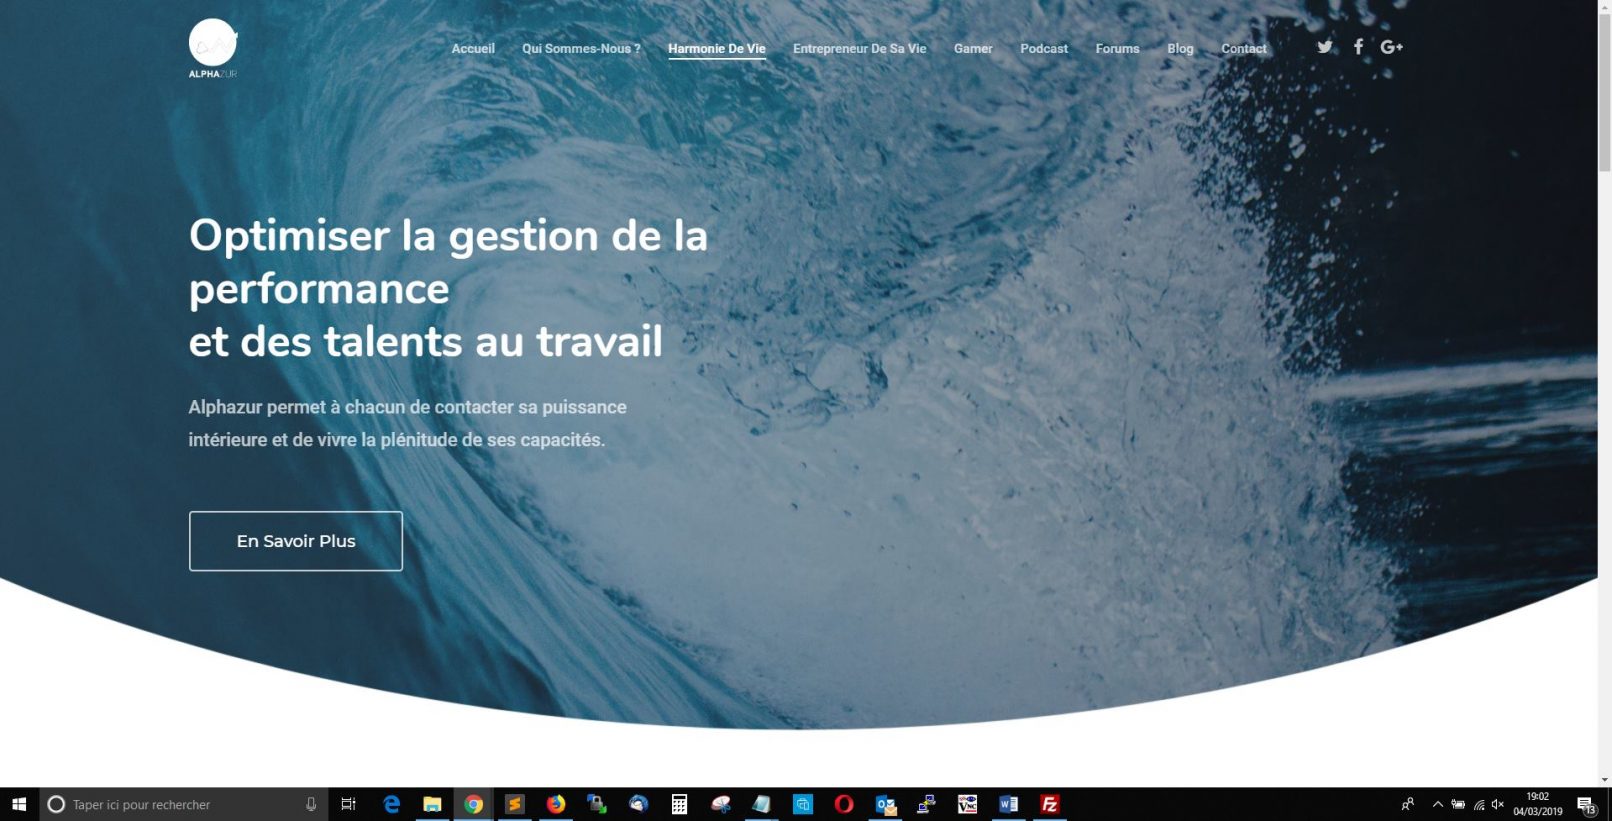The width and height of the screenshot is (1612, 821).
Task: Open the Opera browser from the taskbar
Action: click(x=844, y=804)
